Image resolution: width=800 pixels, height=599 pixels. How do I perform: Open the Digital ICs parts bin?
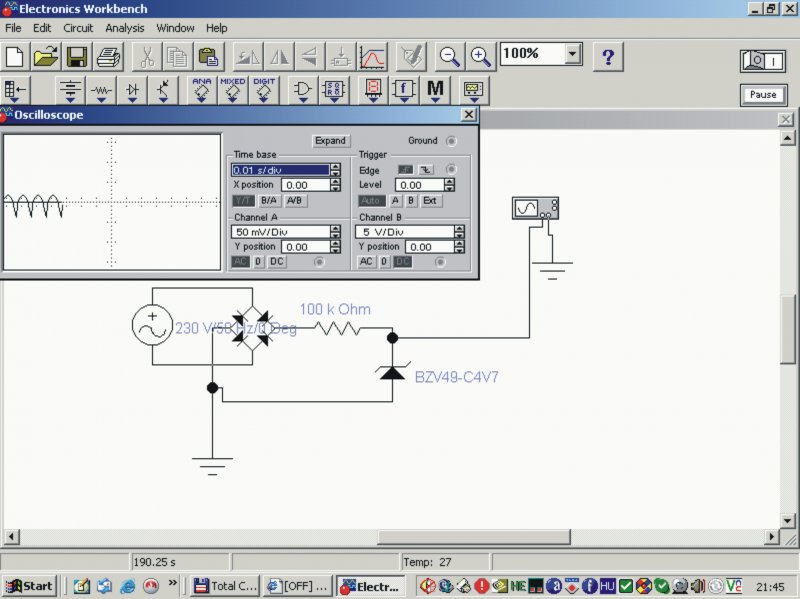[x=264, y=90]
